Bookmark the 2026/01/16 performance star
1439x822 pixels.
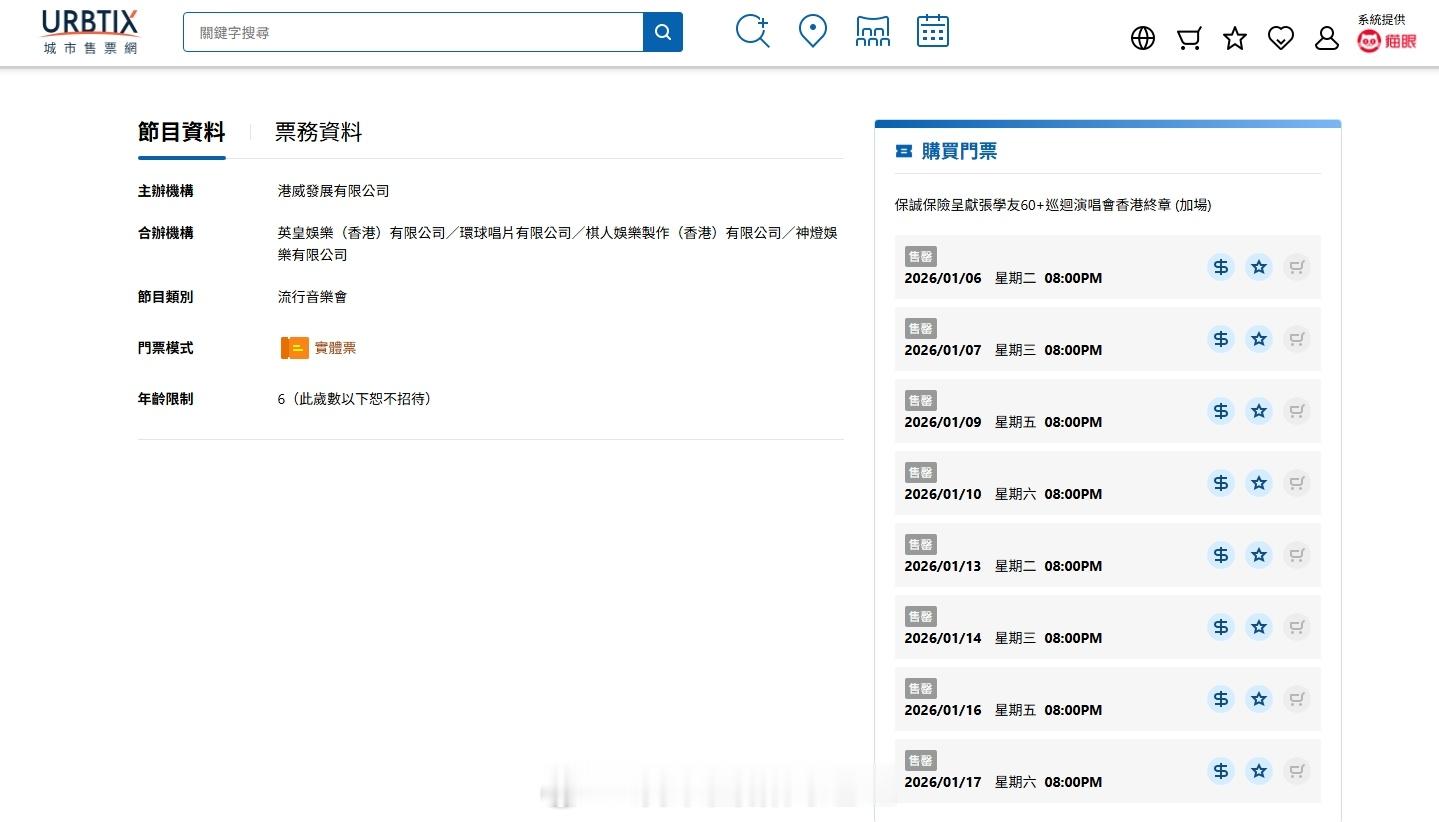1259,699
